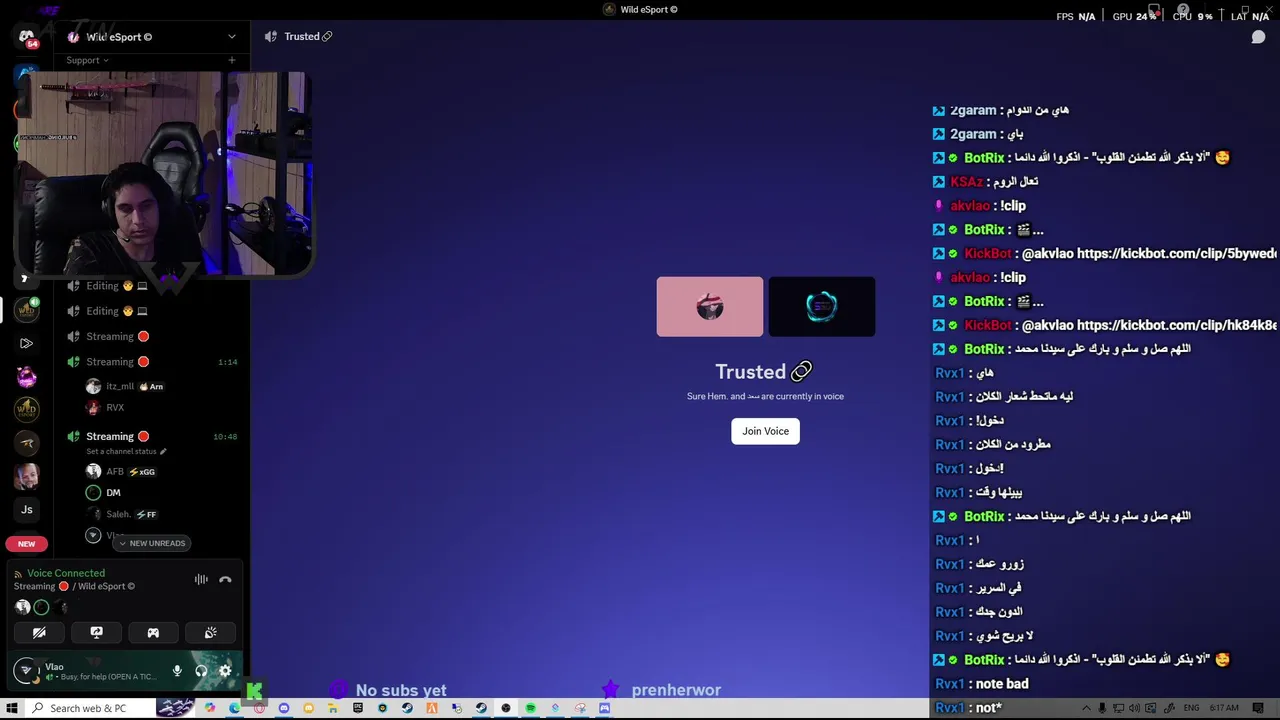Open kickbot clip link ending hk84k8e
Viewport: 1280px width, 720px height.
point(1176,325)
